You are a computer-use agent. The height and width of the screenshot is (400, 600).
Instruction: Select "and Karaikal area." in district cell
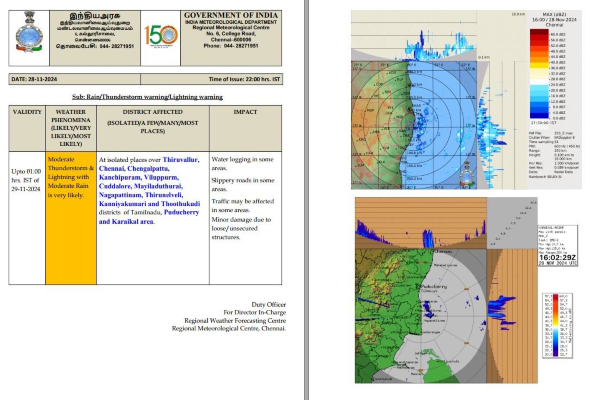pos(127,221)
